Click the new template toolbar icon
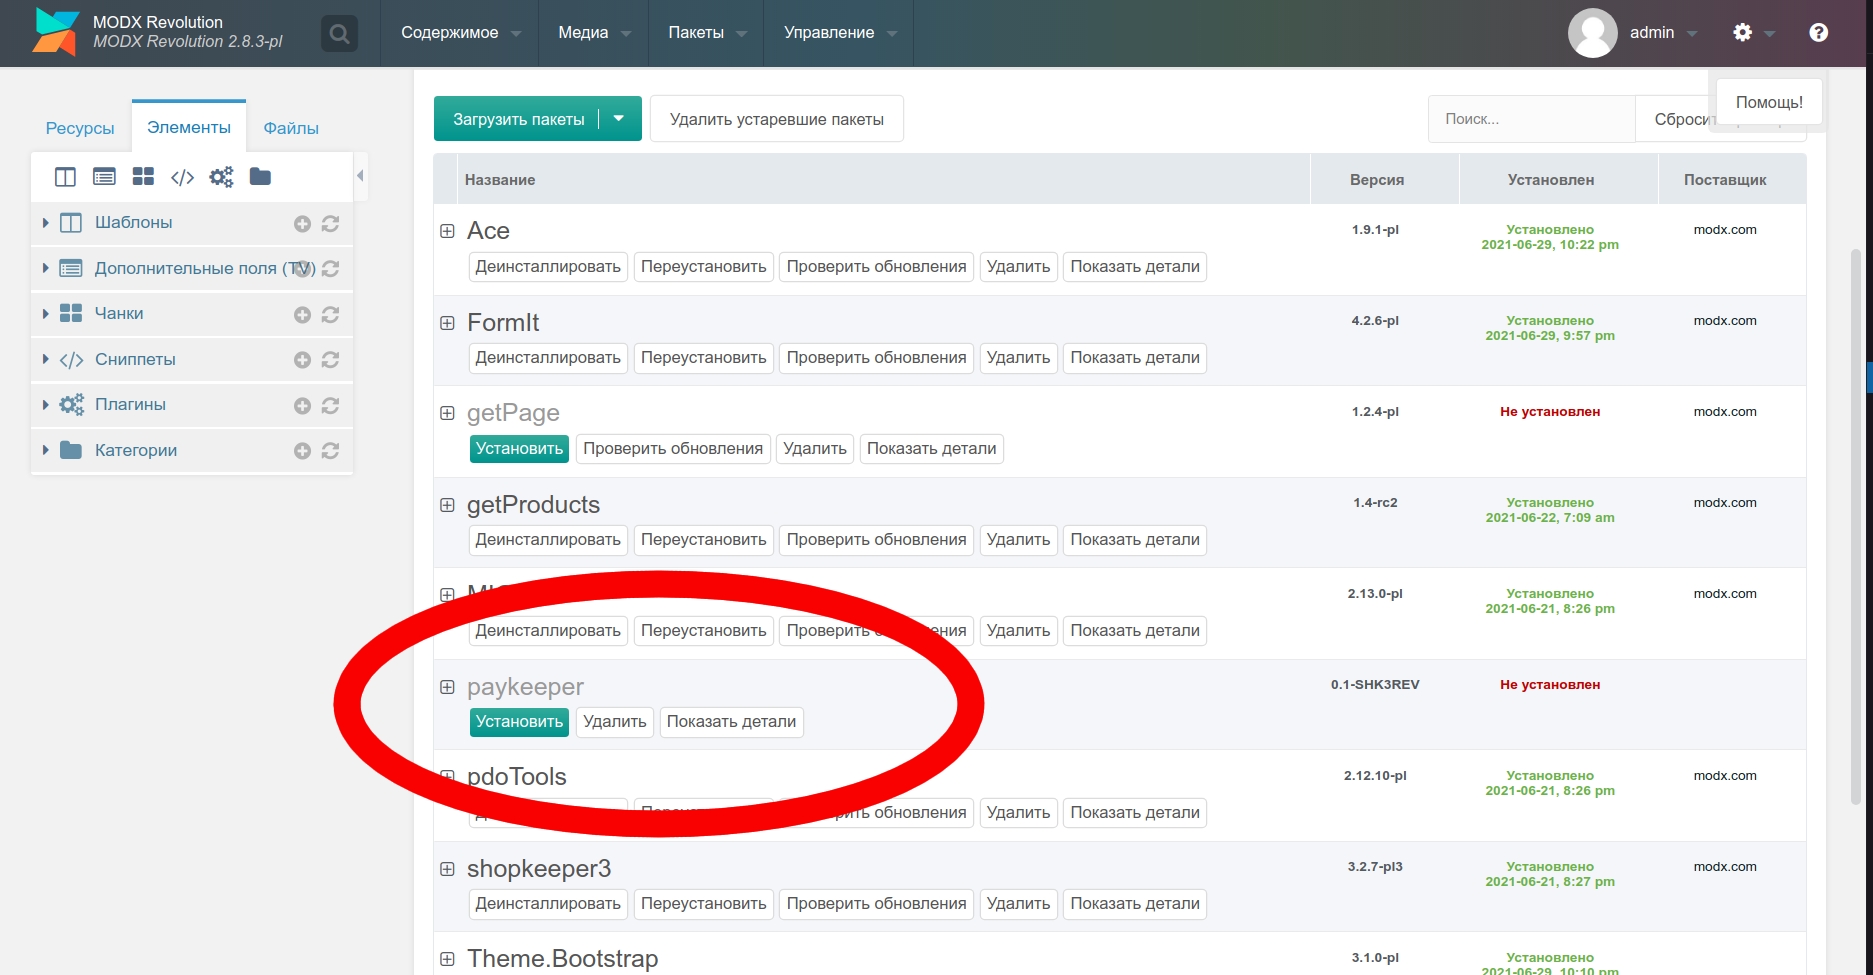 (65, 177)
